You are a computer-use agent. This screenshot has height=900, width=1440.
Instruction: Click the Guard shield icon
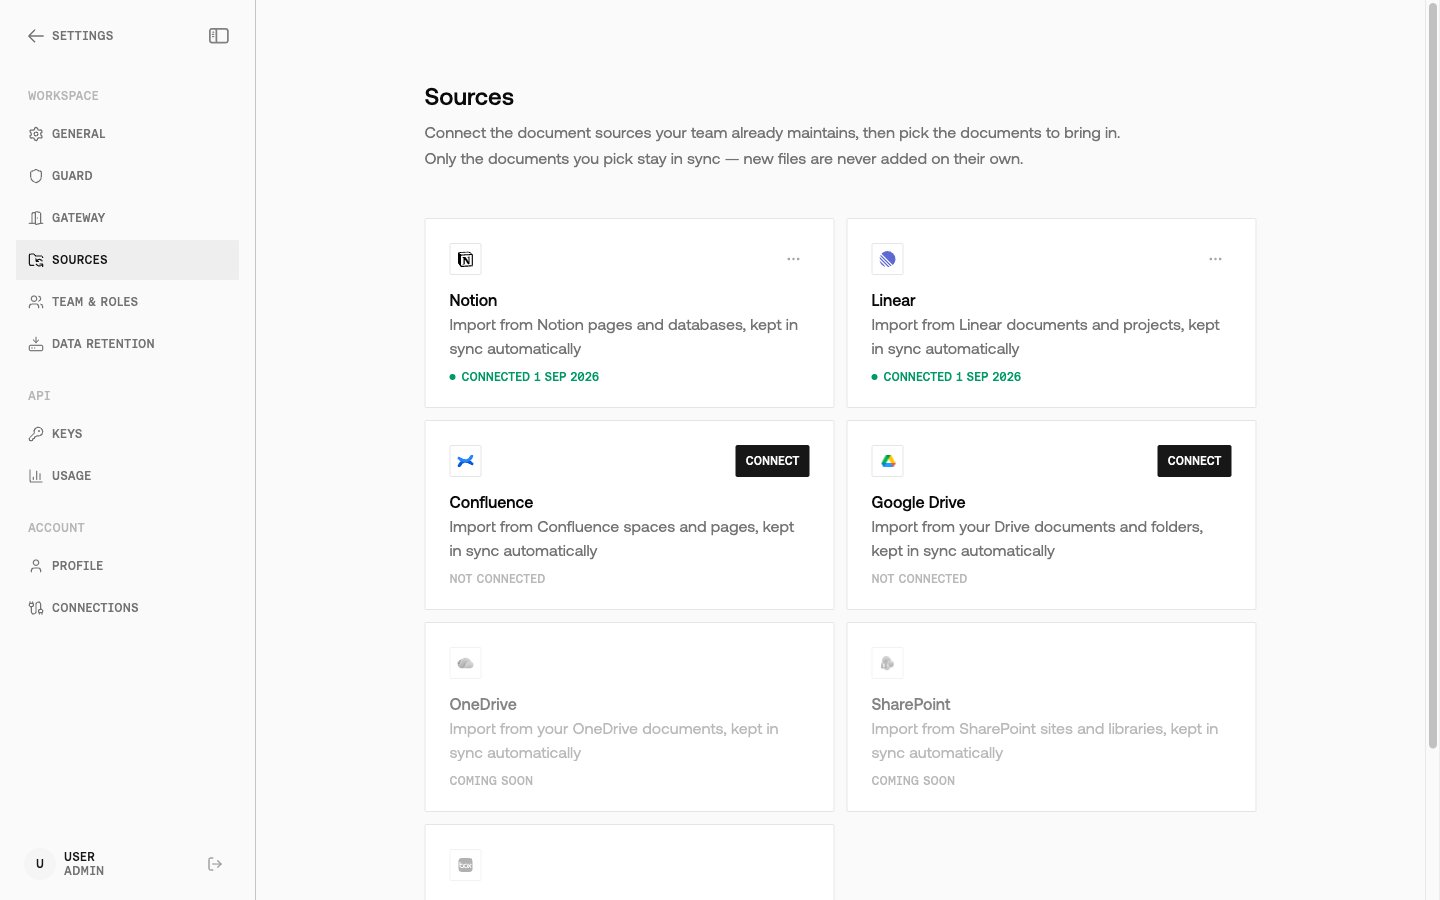[x=36, y=176]
